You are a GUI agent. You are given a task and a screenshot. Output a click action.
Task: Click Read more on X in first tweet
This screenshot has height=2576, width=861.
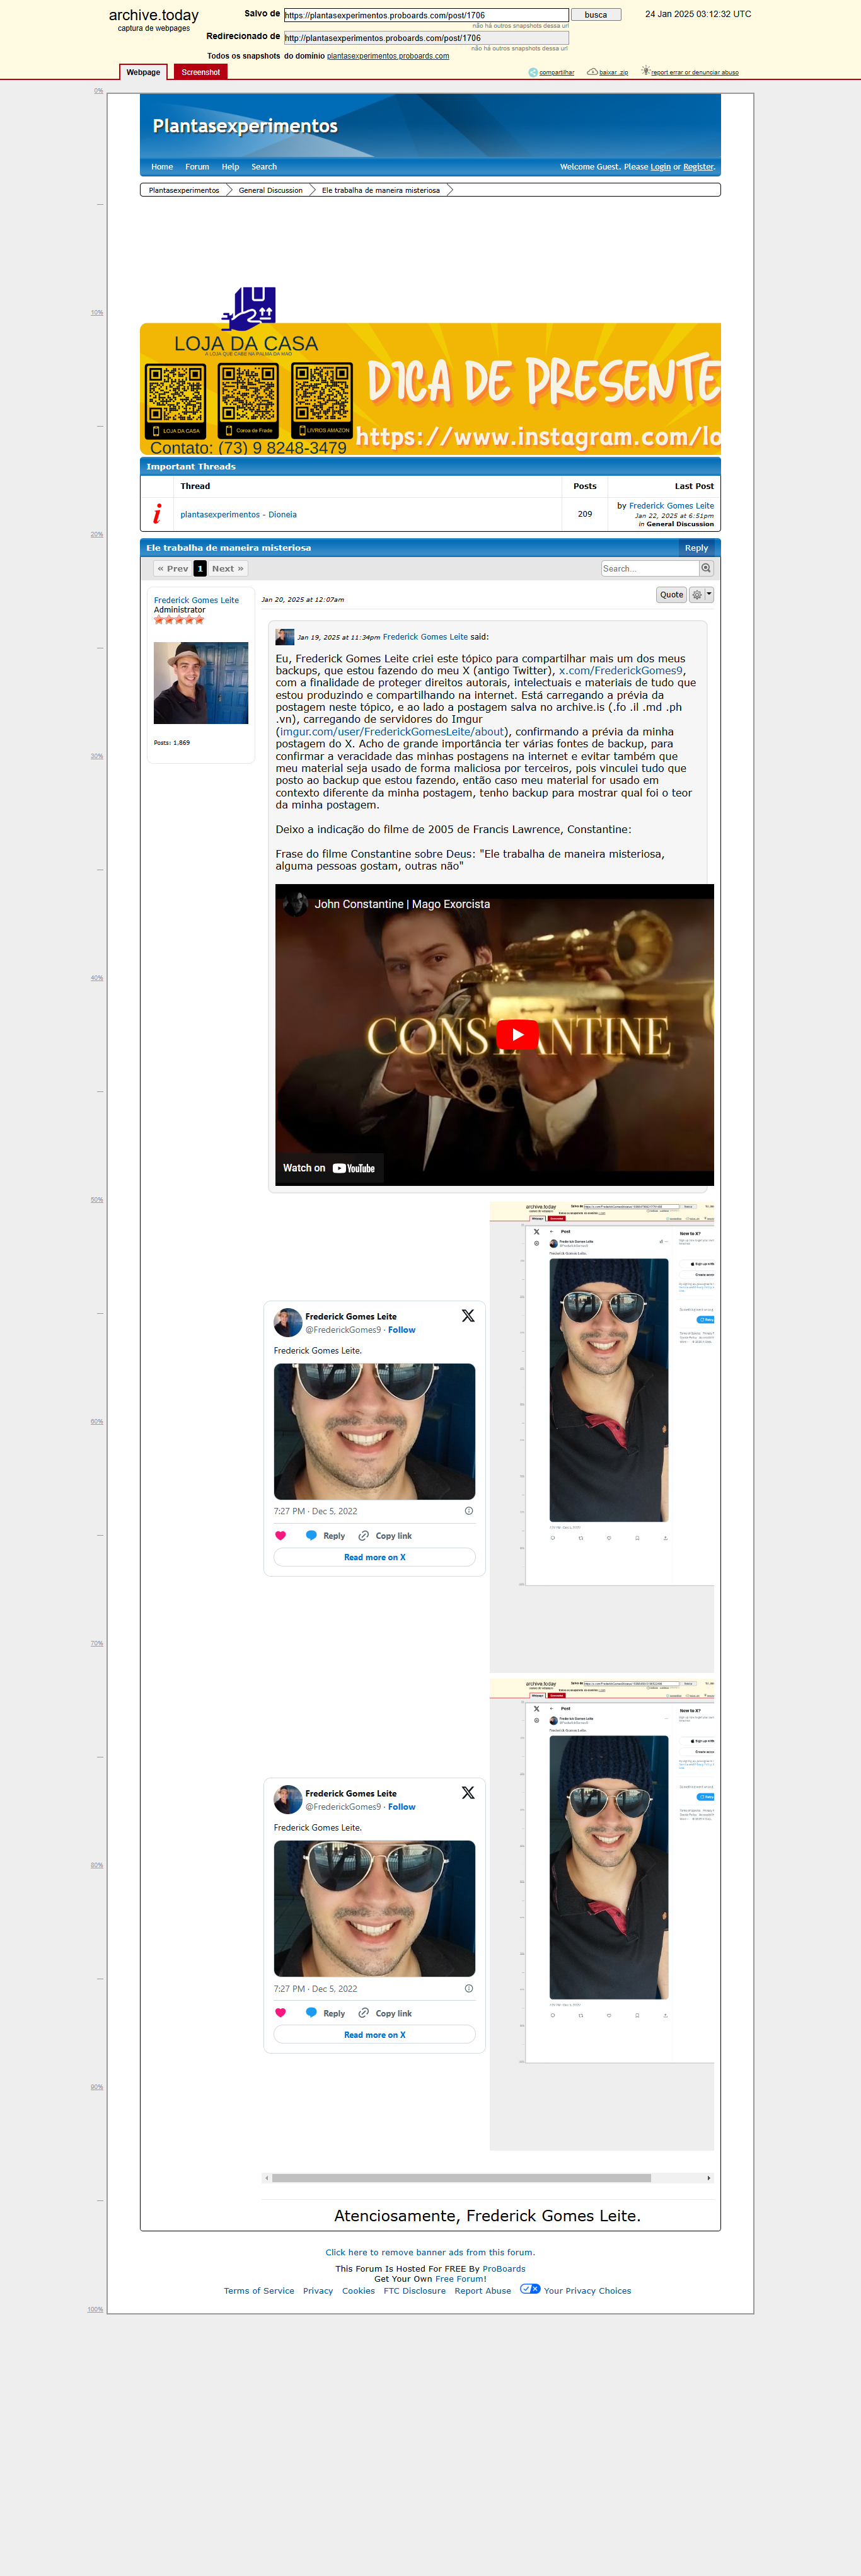point(375,1557)
